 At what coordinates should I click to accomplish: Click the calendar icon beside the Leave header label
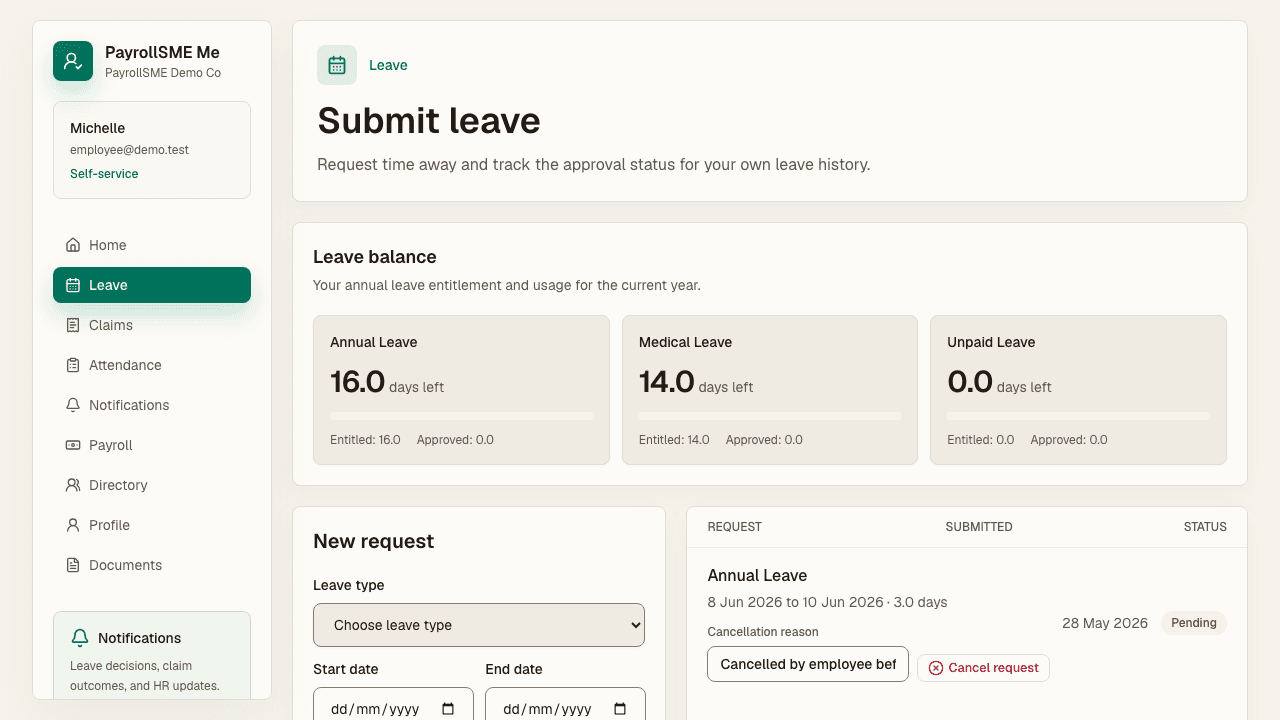point(337,65)
